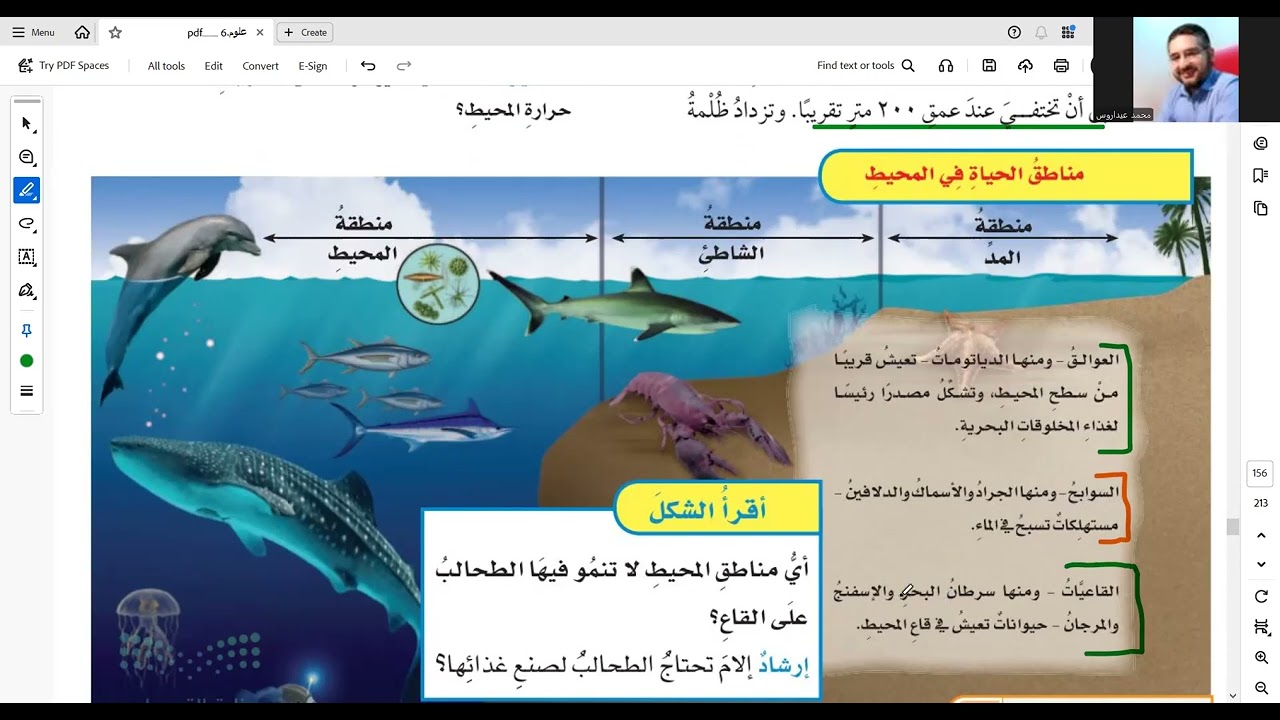
Task: Zoom out of the page
Action: coord(1260,688)
